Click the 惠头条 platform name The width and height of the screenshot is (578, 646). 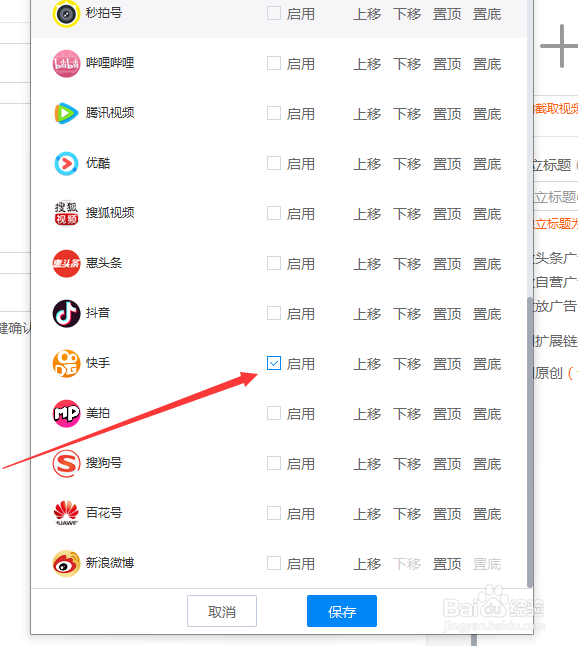[104, 263]
